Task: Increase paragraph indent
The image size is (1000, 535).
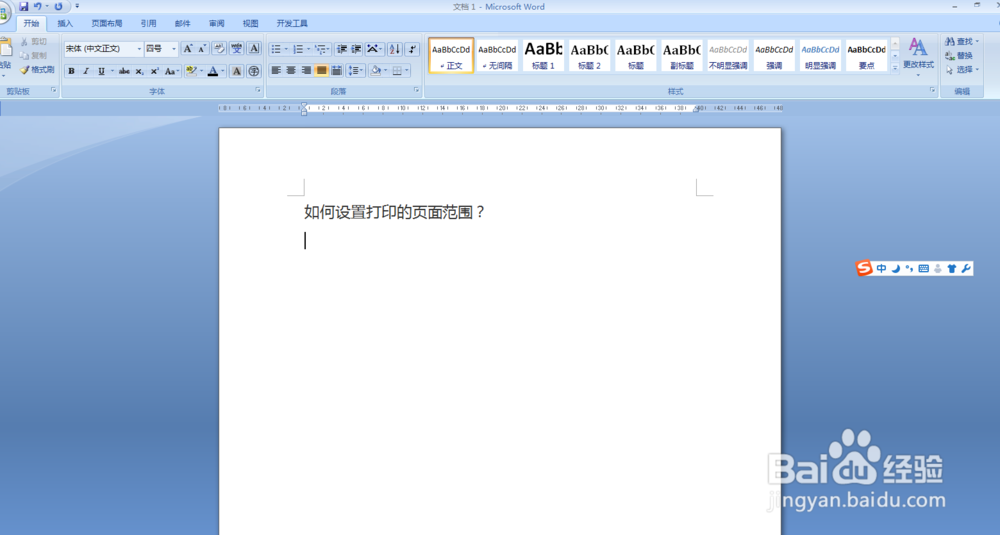Action: click(357, 48)
